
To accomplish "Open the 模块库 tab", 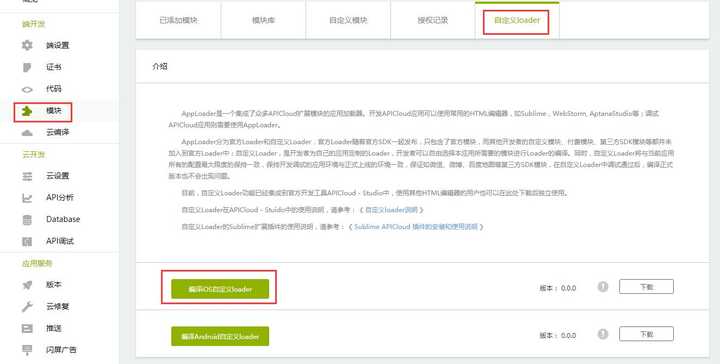I will [x=263, y=21].
